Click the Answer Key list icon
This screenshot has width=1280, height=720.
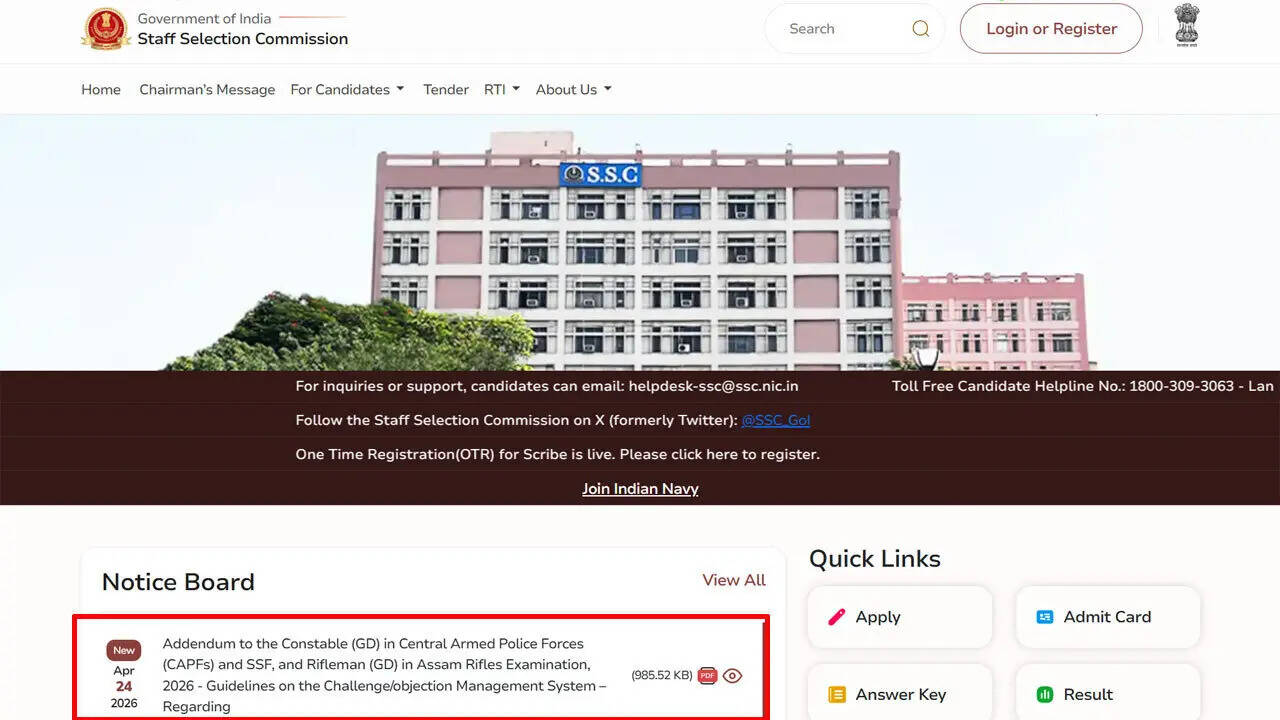click(837, 694)
